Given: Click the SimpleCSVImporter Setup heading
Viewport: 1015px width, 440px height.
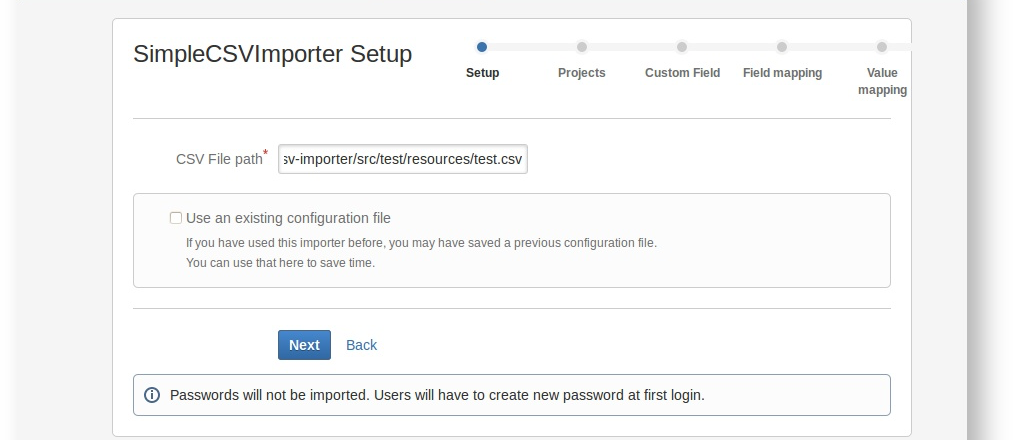Looking at the screenshot, I should pos(272,54).
